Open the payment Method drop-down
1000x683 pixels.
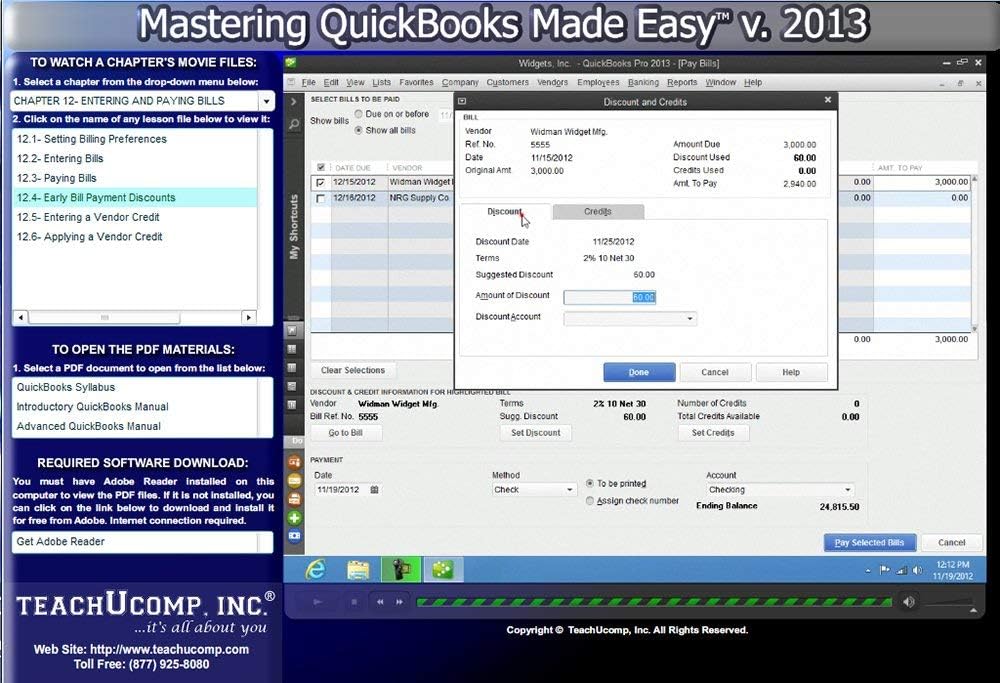point(570,490)
